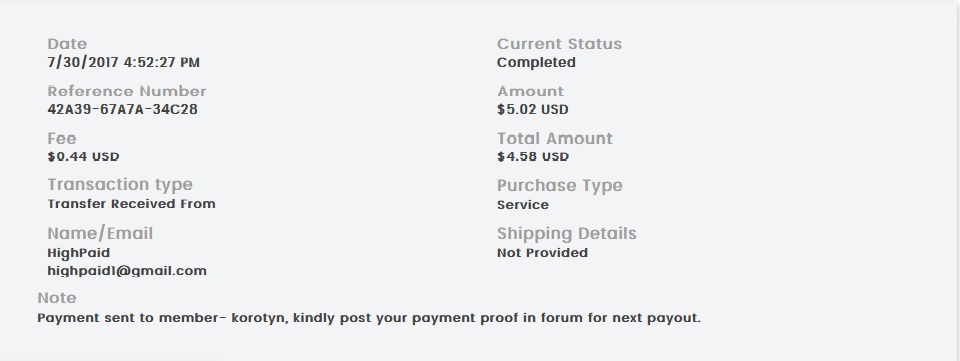Viewport: 960px width, 361px height.
Task: Click the total amount $4.58 USD
Action: pyautogui.click(x=533, y=157)
